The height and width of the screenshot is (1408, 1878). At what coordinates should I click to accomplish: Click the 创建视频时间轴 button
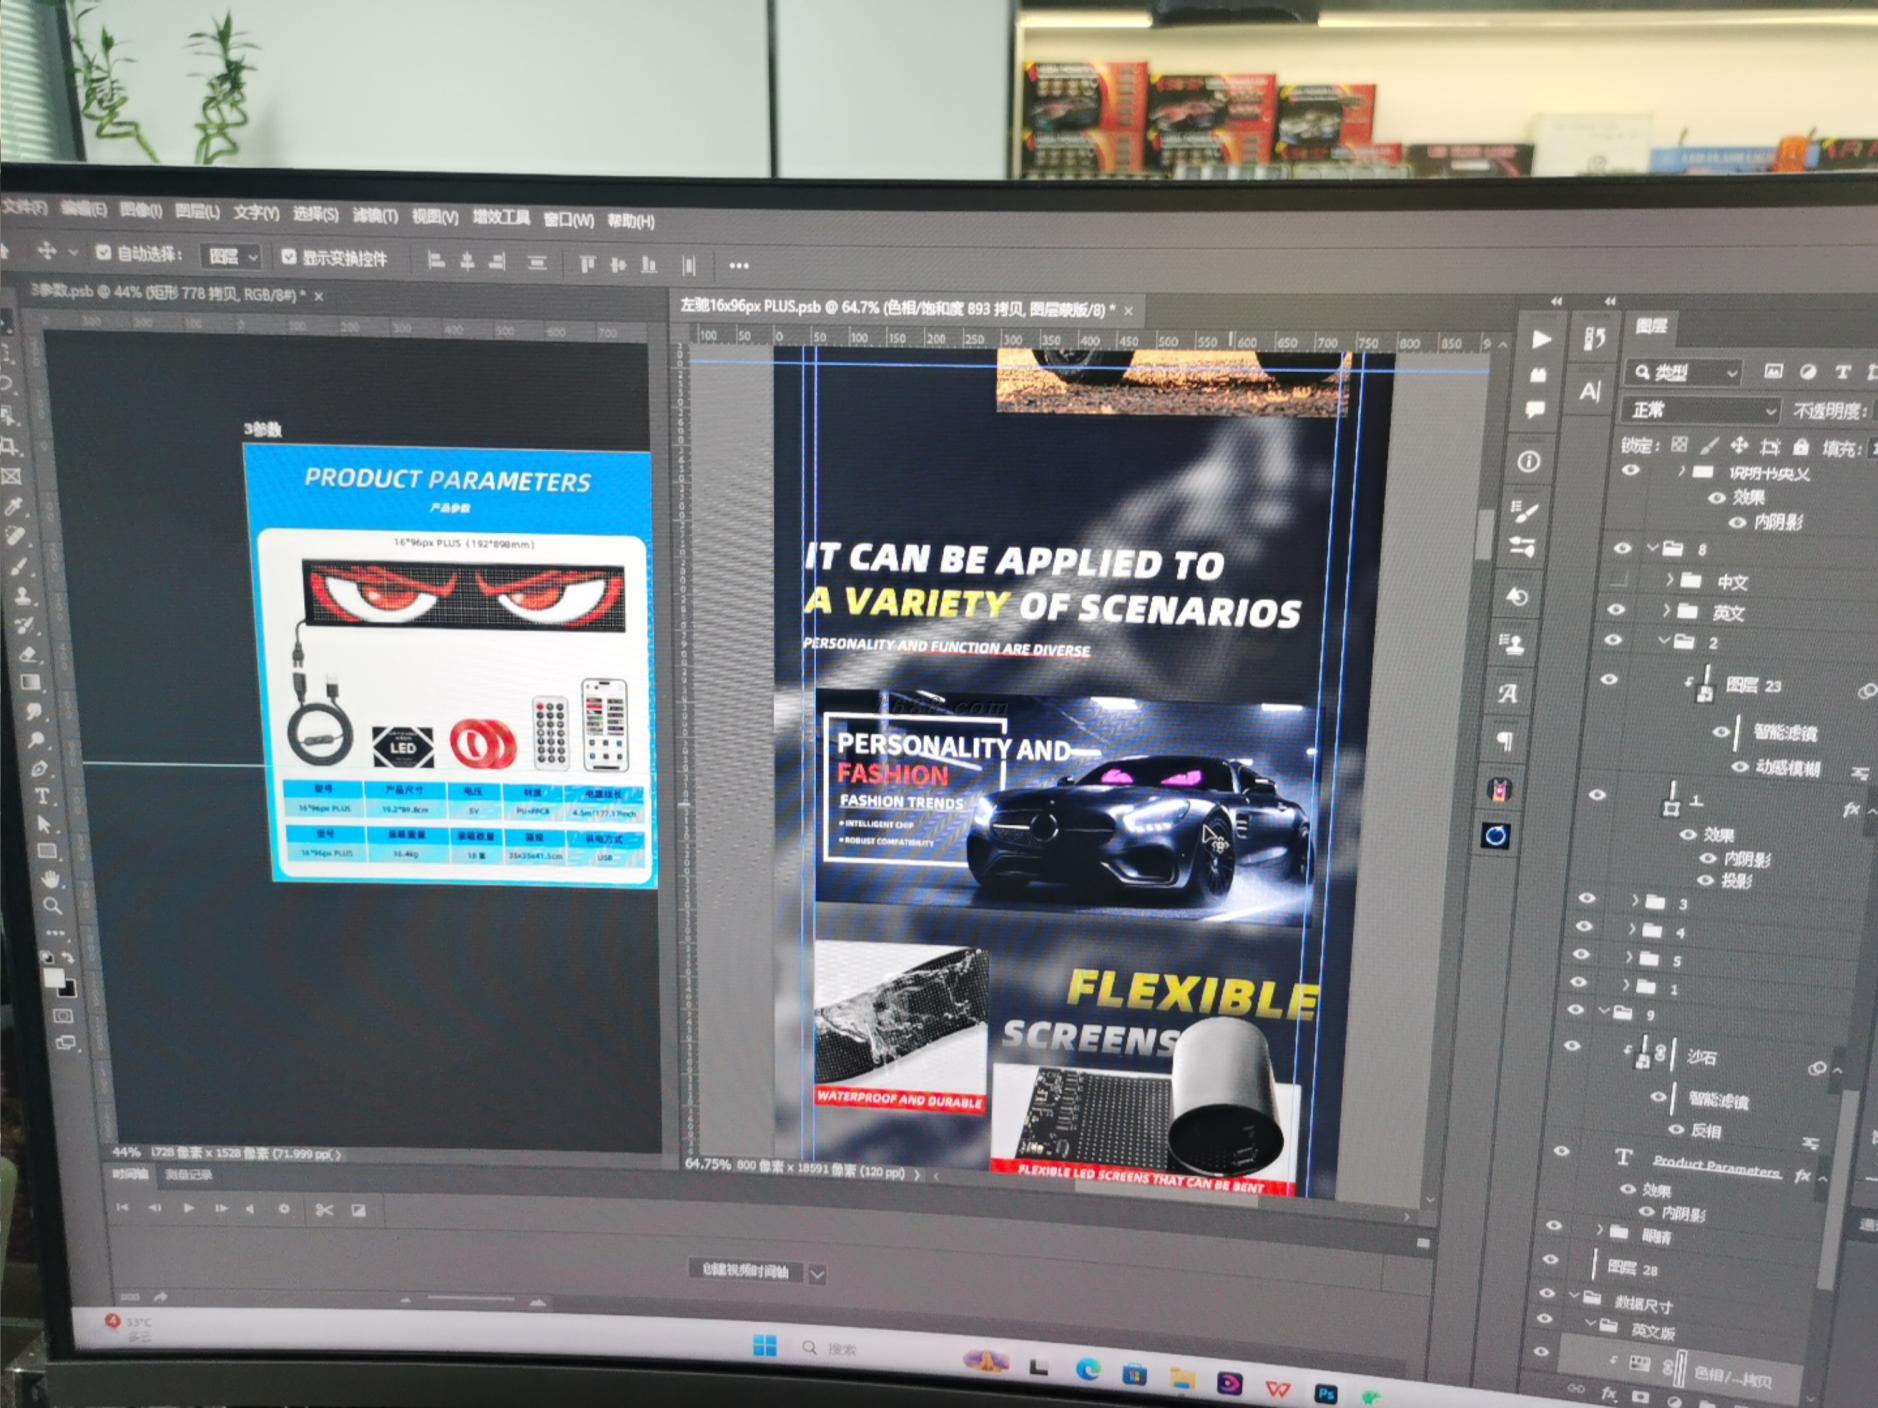pyautogui.click(x=746, y=1271)
